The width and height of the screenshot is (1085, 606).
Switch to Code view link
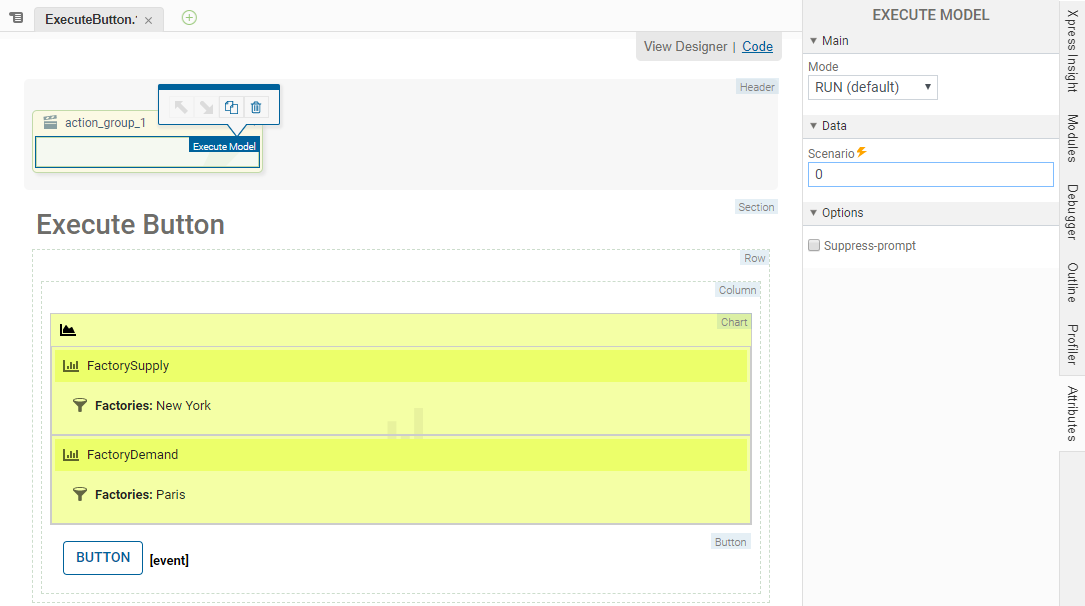[757, 46]
